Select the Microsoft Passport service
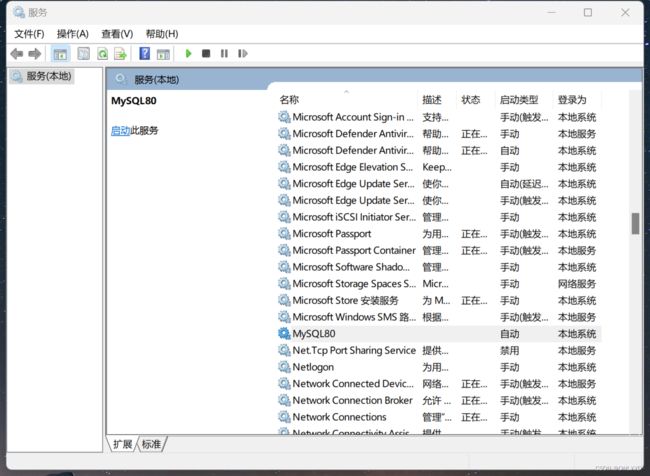 439,234
